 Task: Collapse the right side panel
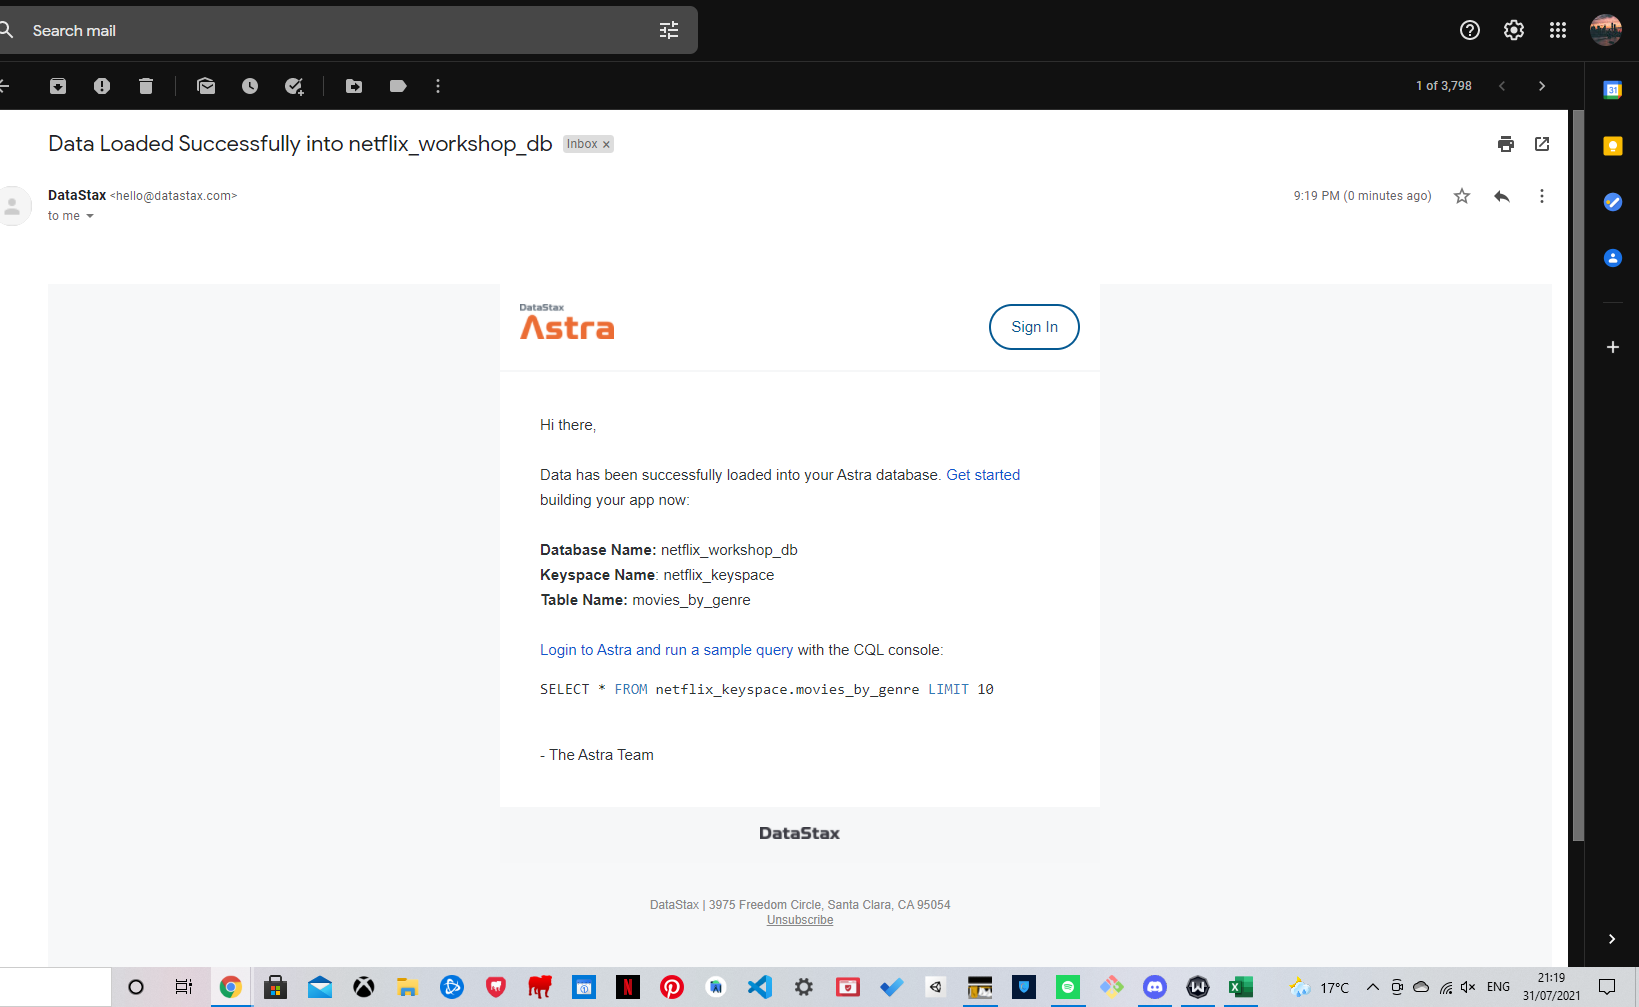point(1611,939)
